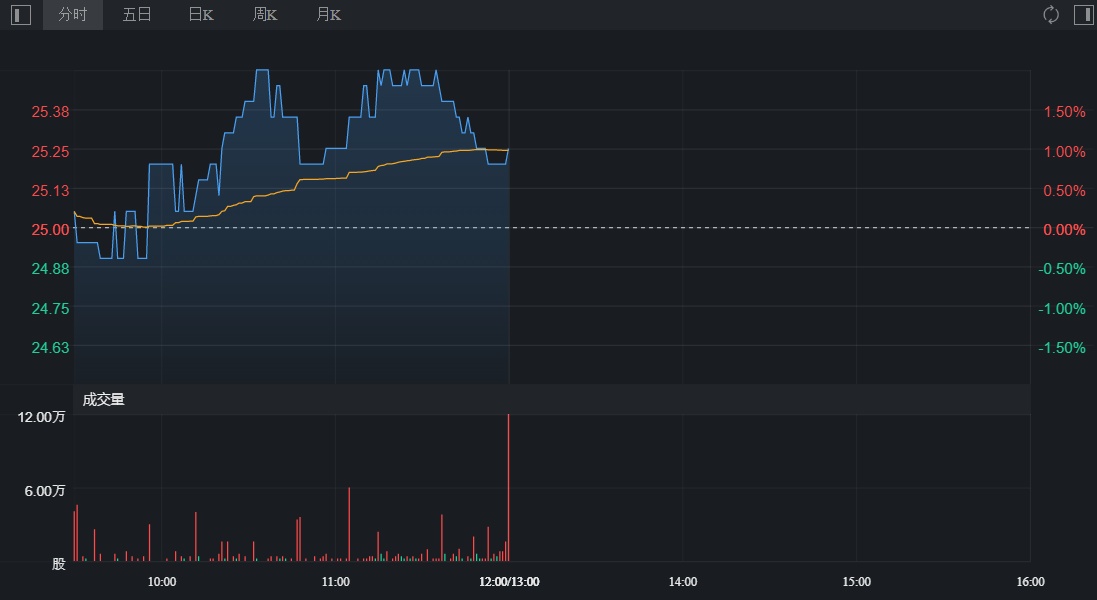Click the 成交量 volume panel header

[x=104, y=400]
